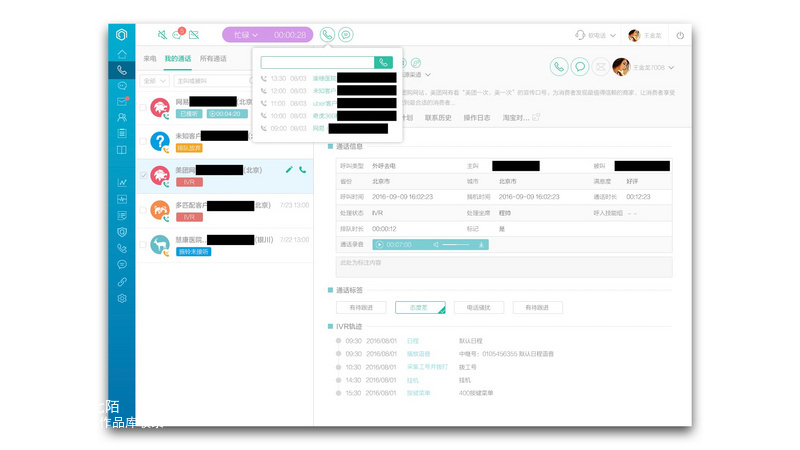Open message notifications with badge 5
This screenshot has width=800, height=450.
(x=178, y=34)
